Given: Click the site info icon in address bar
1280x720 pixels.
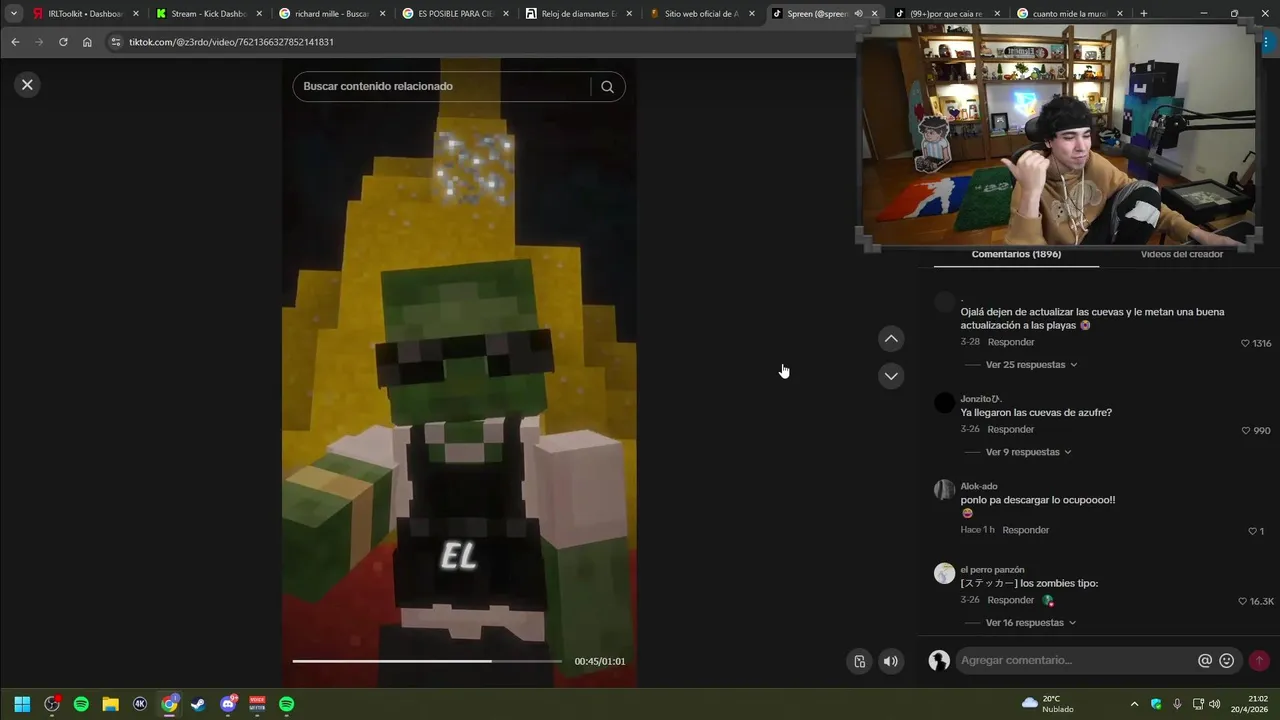Looking at the screenshot, I should click(116, 42).
